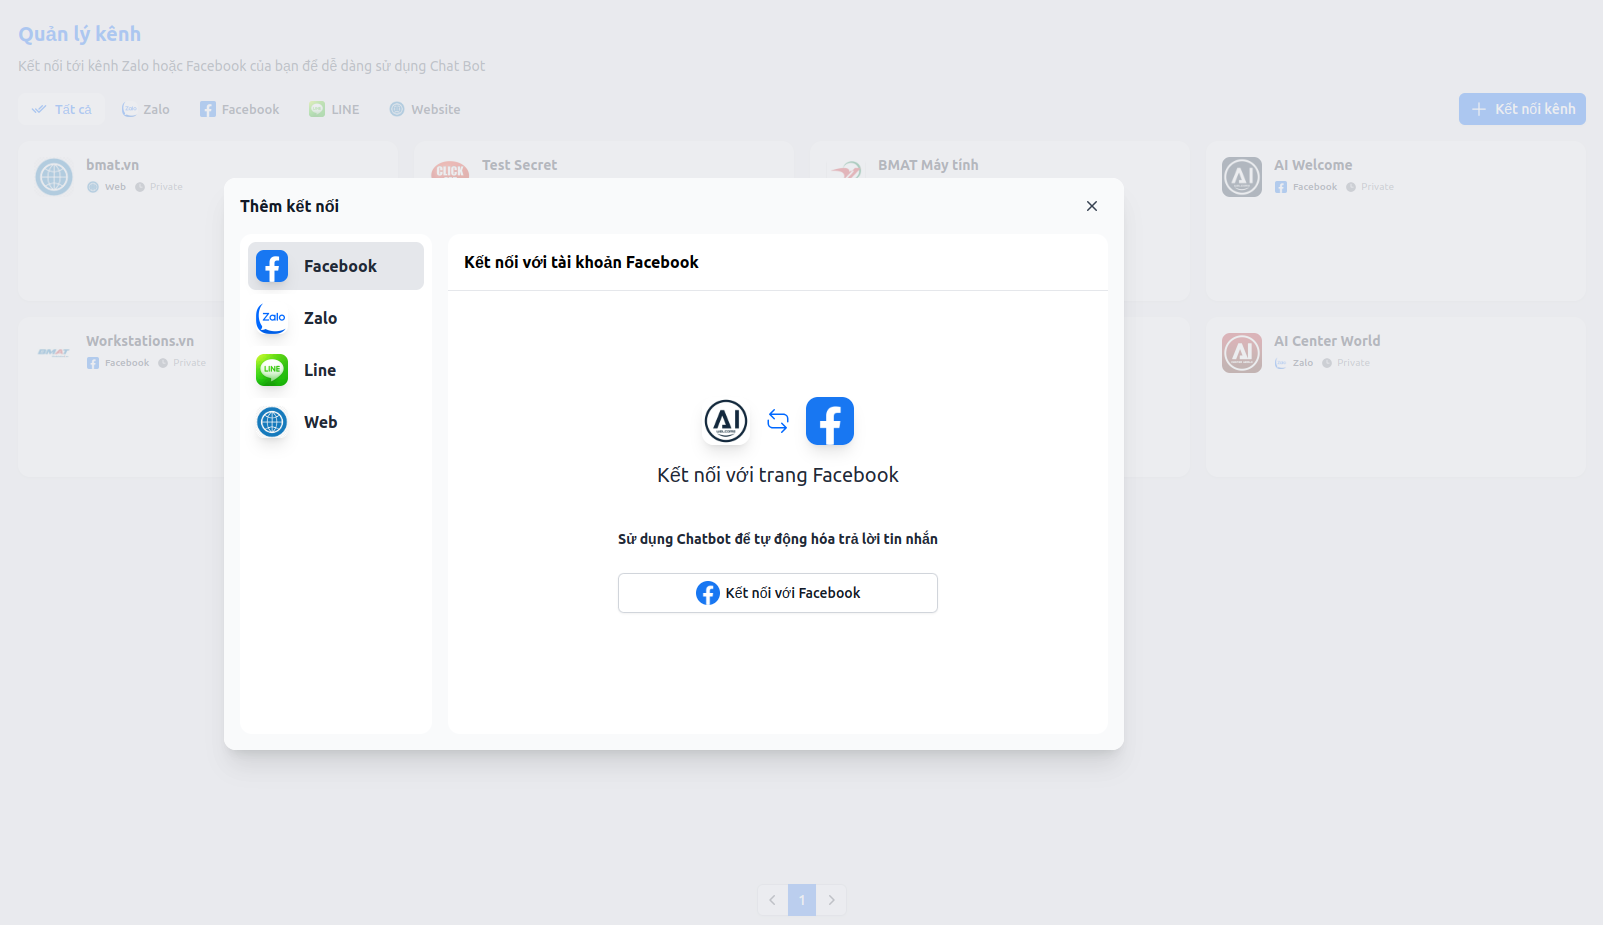This screenshot has width=1603, height=925.
Task: Select the Line channel option
Action: tap(335, 370)
